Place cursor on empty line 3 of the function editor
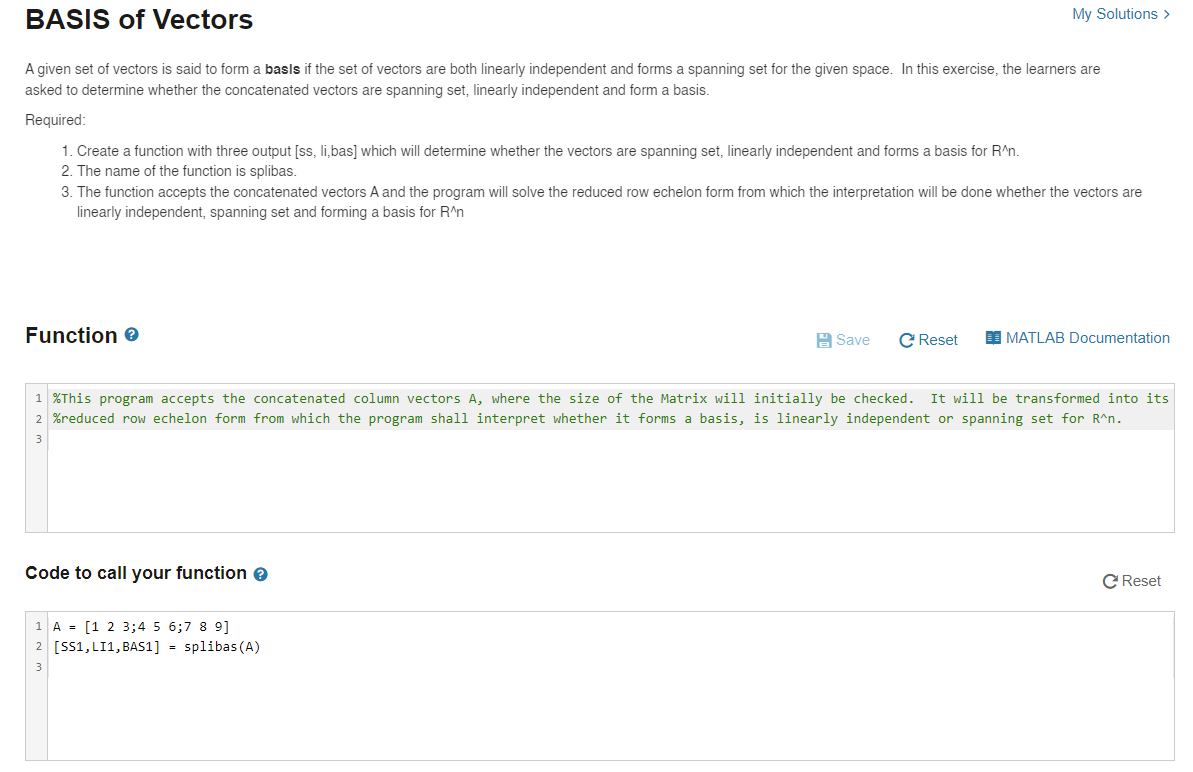 (200, 438)
